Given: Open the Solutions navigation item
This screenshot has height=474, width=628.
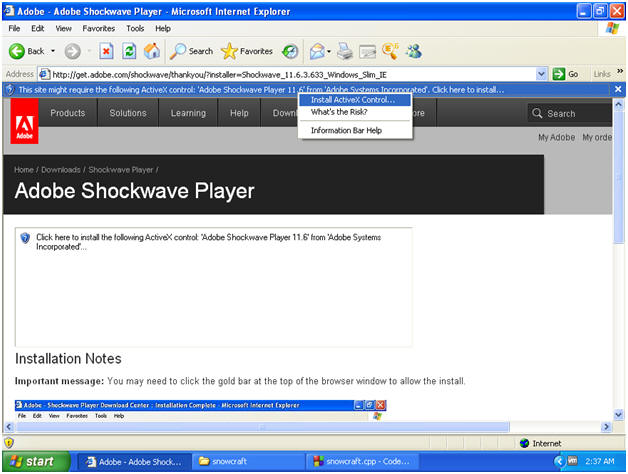Looking at the screenshot, I should (128, 113).
